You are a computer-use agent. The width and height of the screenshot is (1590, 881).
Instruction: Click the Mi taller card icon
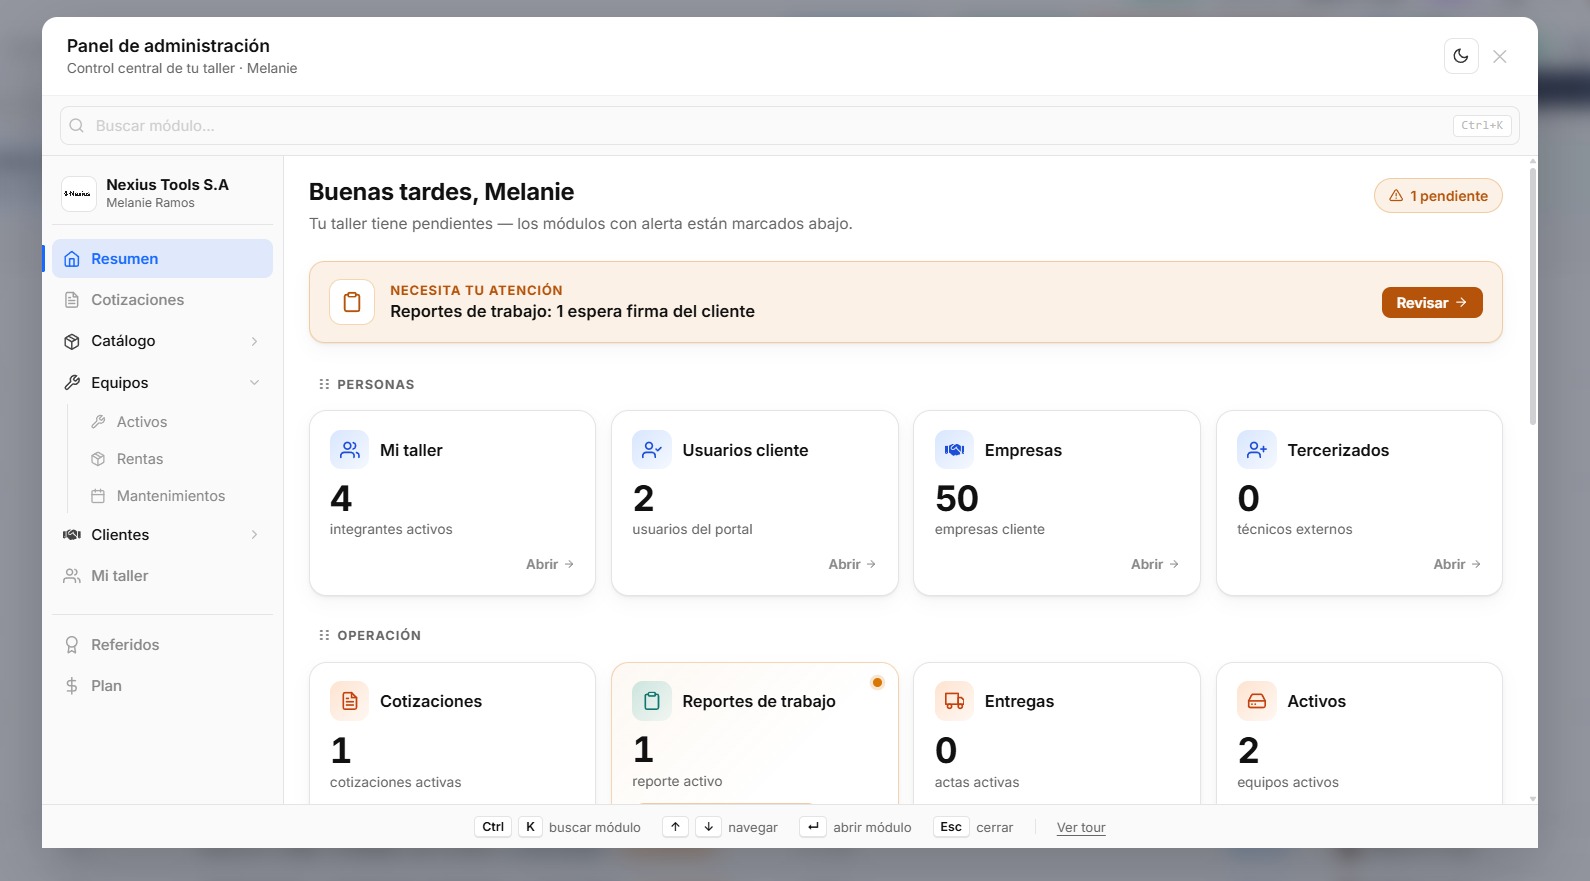349,450
